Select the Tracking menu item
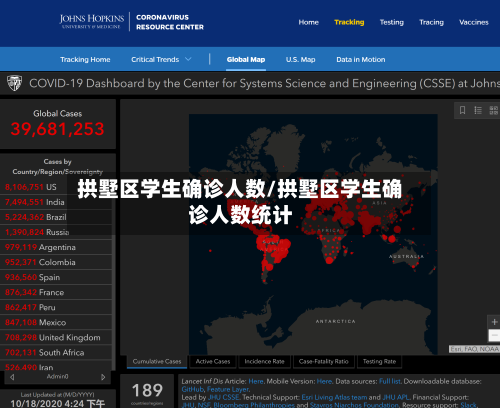The width and height of the screenshot is (500, 408). click(349, 22)
